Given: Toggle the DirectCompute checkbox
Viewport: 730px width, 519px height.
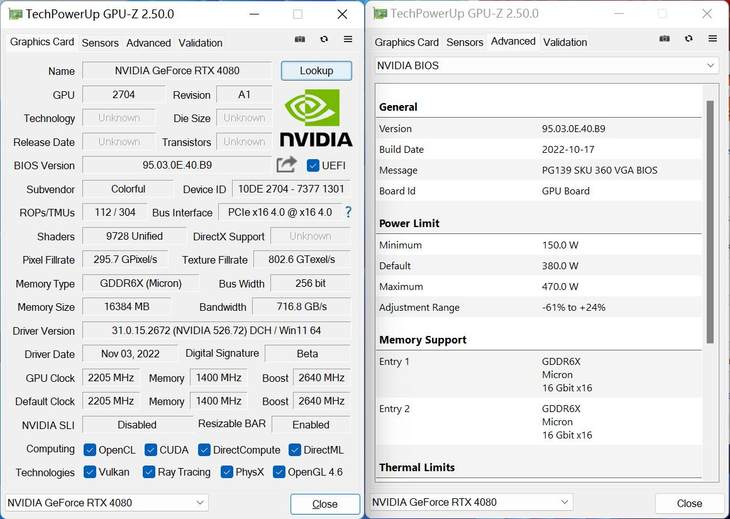Looking at the screenshot, I should click(x=204, y=450).
